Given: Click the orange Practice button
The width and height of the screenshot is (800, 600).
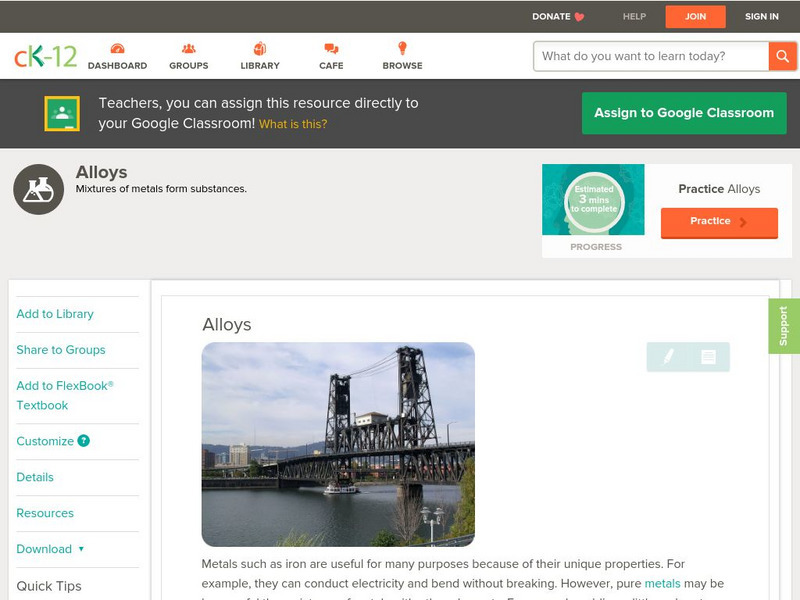Looking at the screenshot, I should tap(719, 222).
